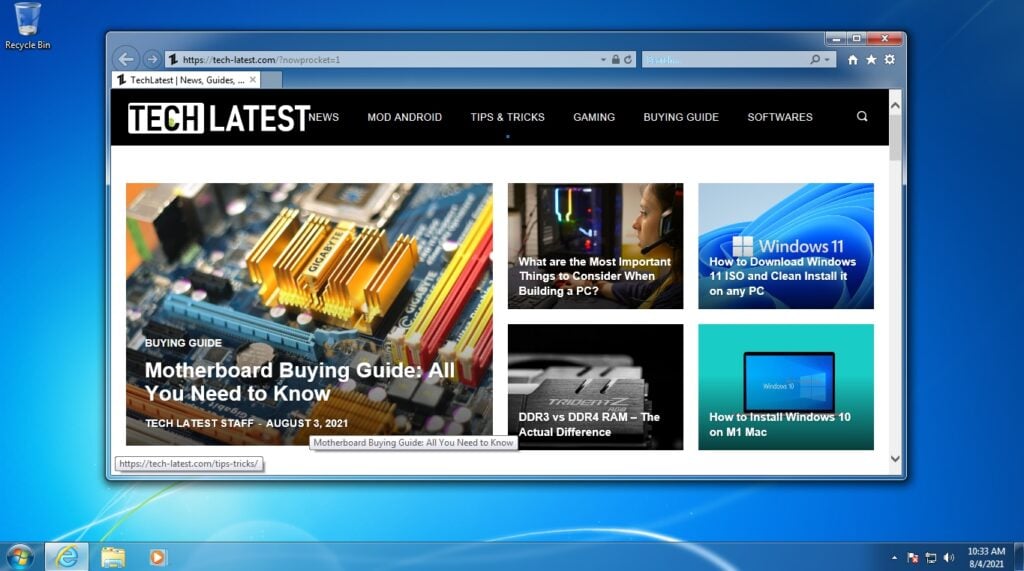Open the TIPS & TRICKS menu item
The image size is (1024, 571).
[507, 117]
